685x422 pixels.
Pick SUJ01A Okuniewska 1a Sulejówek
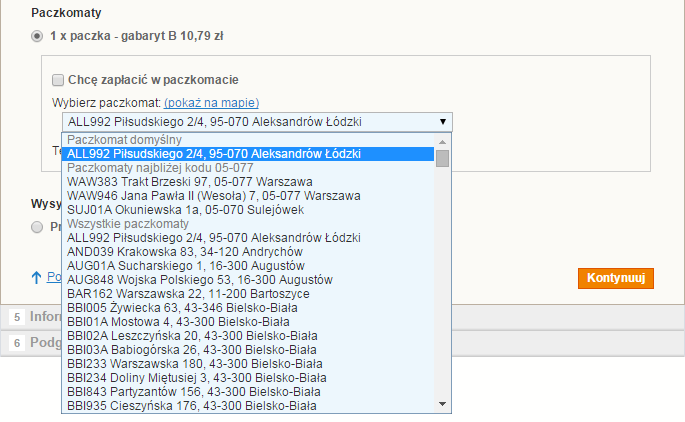(248, 210)
